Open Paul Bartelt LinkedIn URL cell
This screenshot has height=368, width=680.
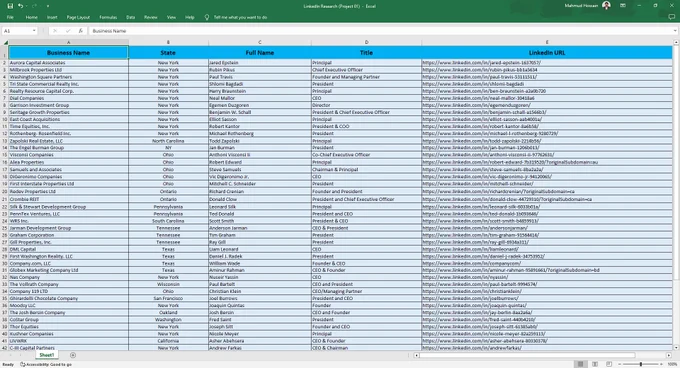click(x=547, y=284)
